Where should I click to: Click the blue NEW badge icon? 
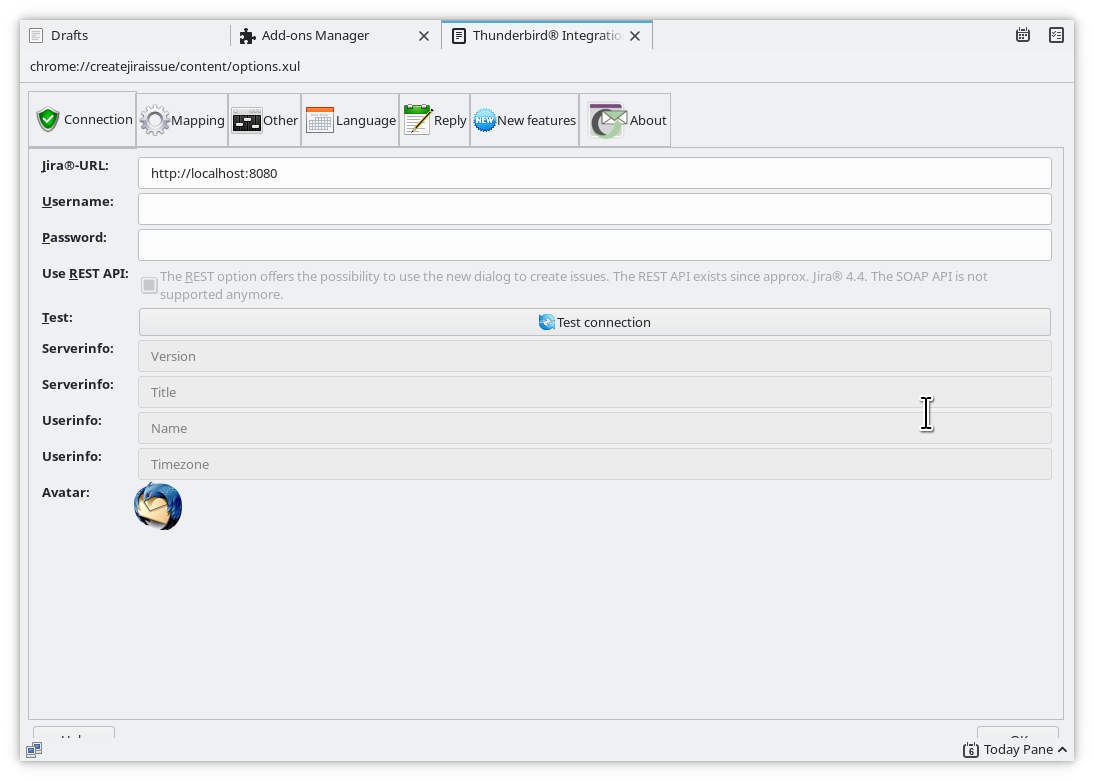[484, 121]
